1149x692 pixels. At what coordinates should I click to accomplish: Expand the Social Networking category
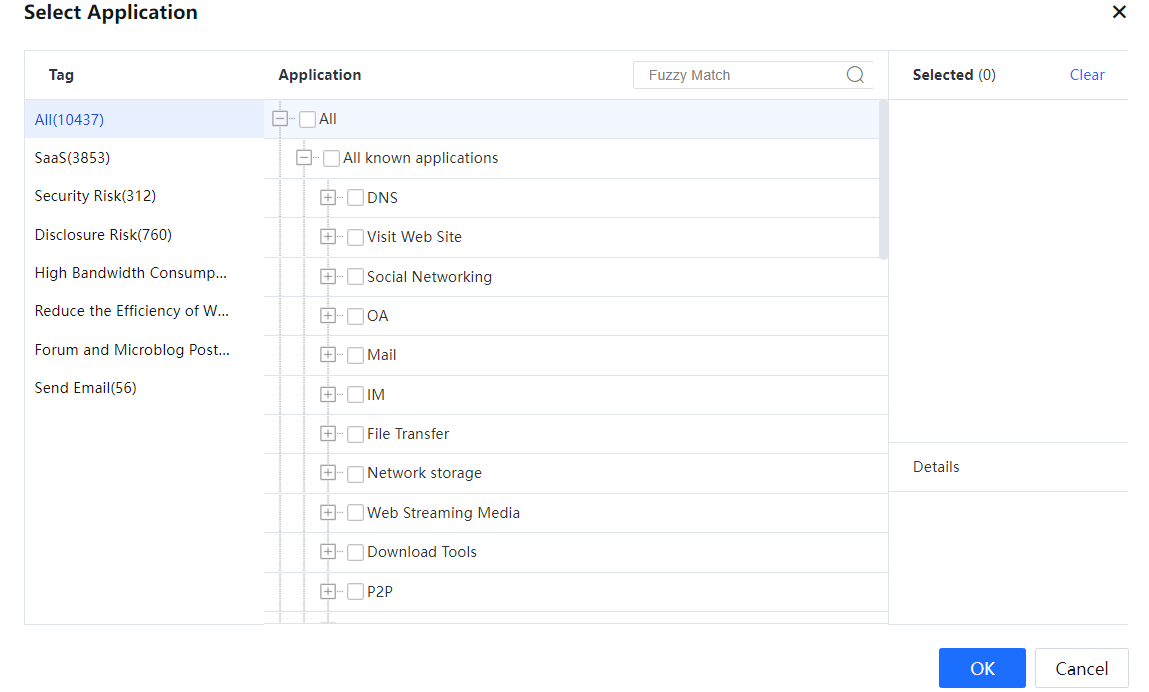click(328, 276)
